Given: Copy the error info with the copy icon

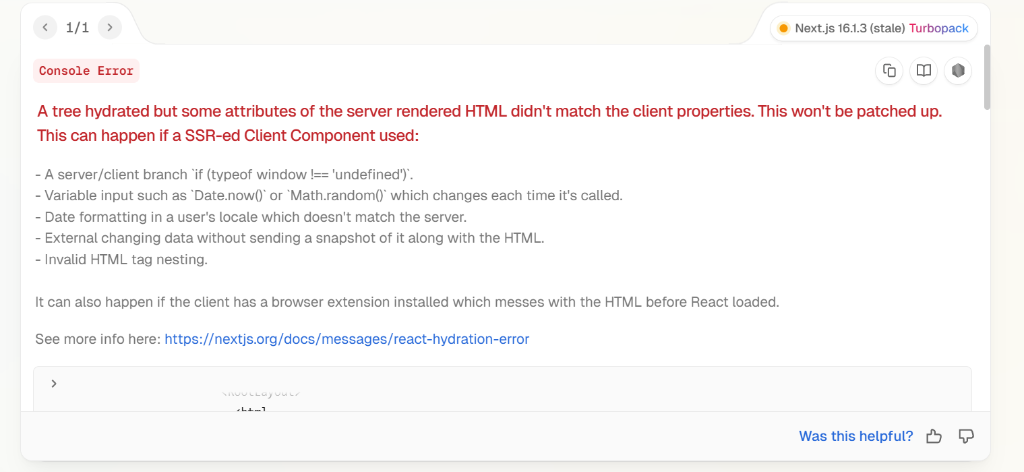Looking at the screenshot, I should 889,70.
